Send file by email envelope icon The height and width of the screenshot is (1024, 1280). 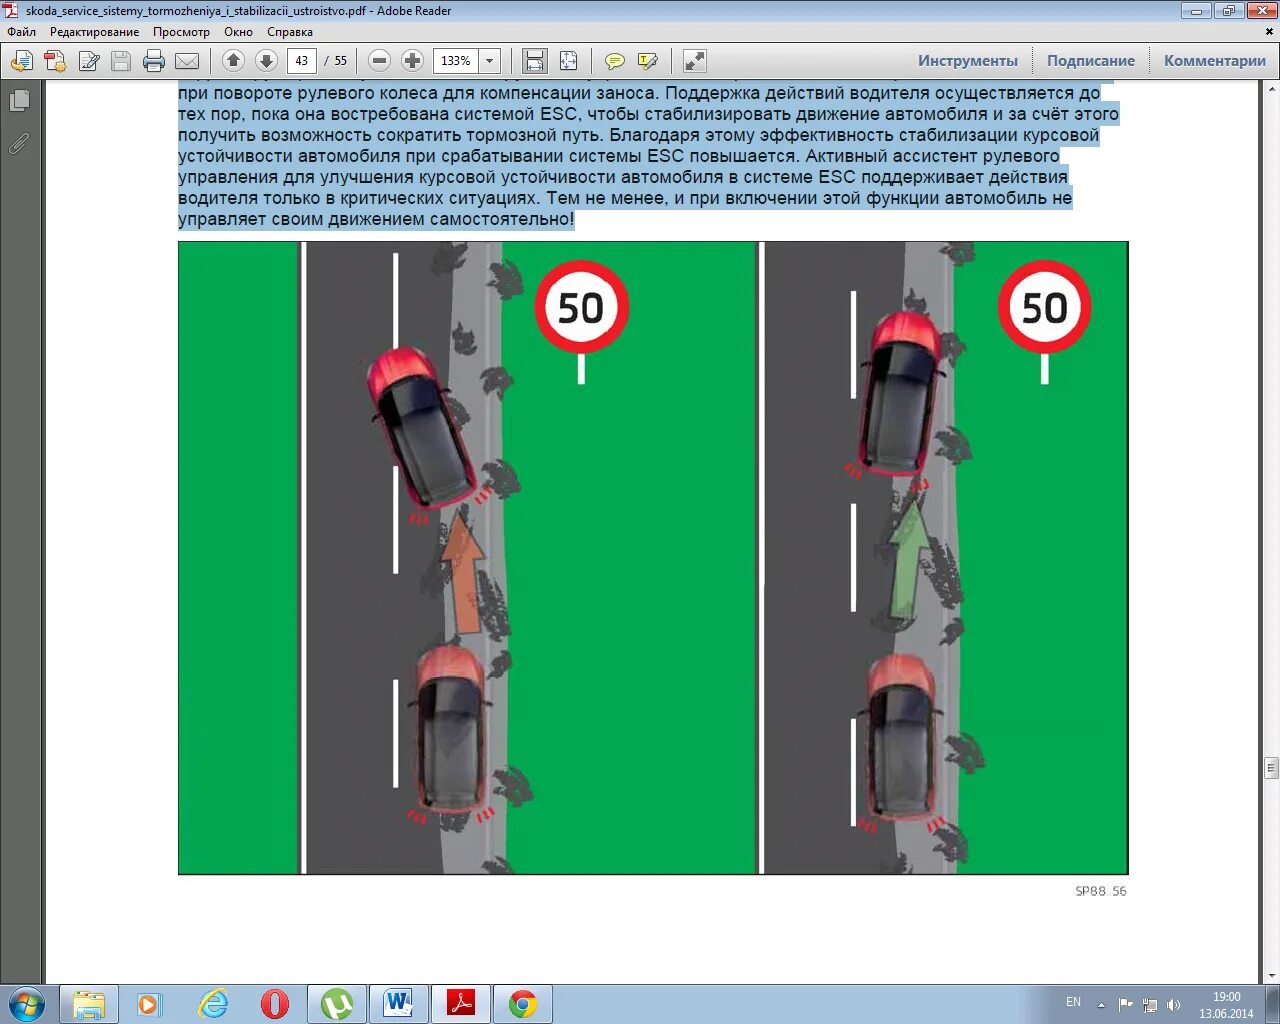point(187,61)
